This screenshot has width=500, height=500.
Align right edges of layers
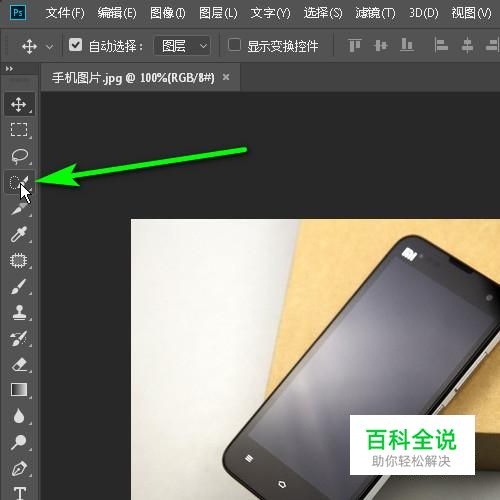[492, 45]
